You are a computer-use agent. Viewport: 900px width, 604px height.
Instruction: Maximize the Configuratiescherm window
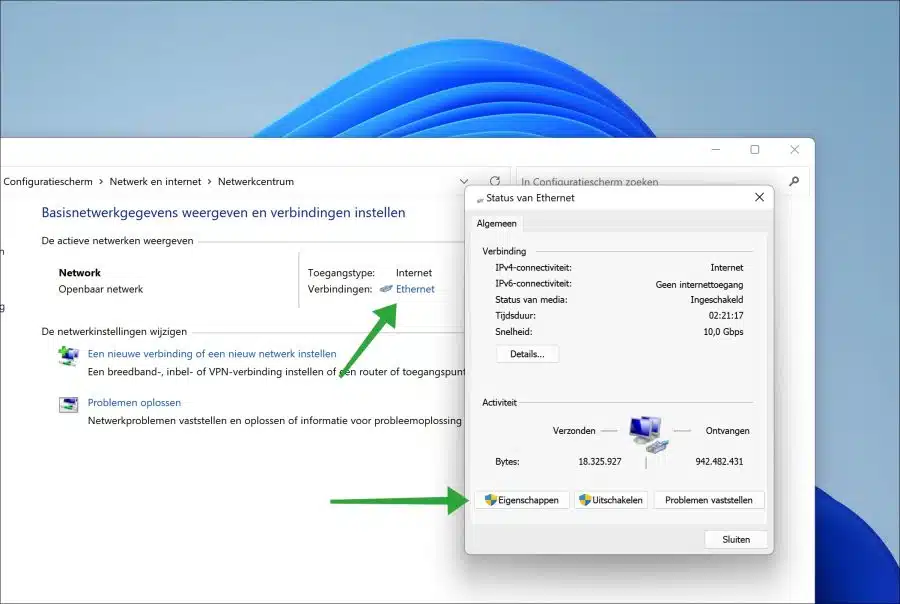755,150
